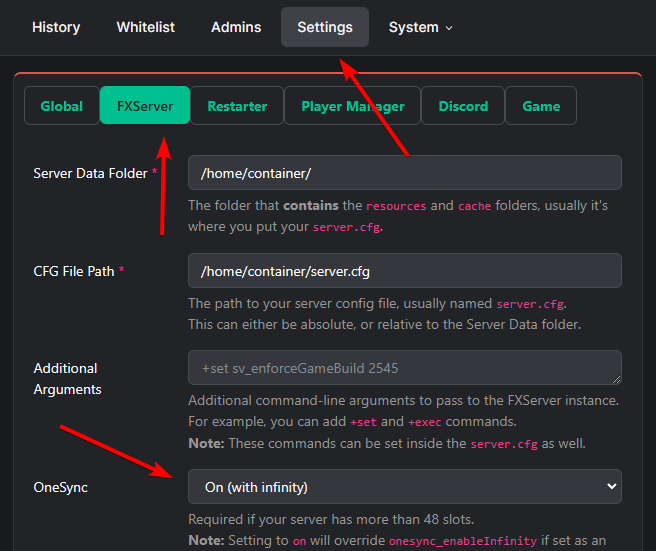Switch to the FXServer settings tab
This screenshot has width=656, height=551.
tap(145, 105)
